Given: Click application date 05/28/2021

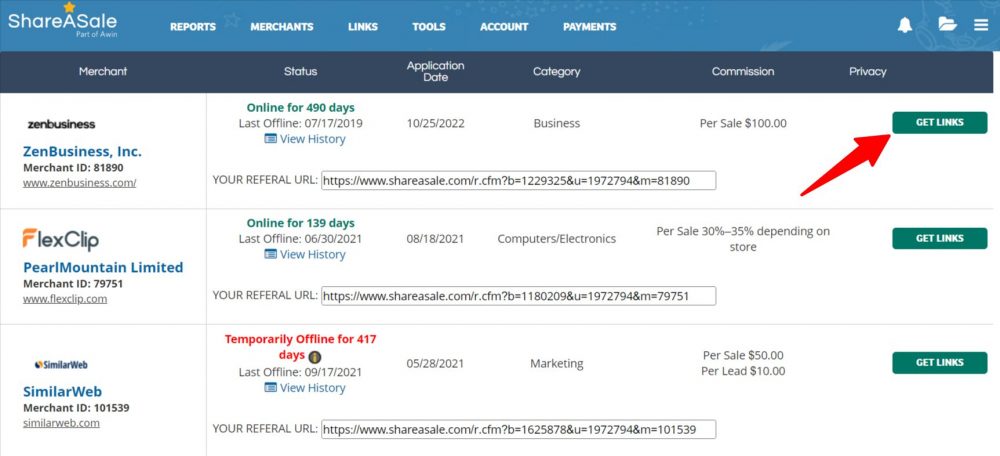Looking at the screenshot, I should tap(436, 364).
